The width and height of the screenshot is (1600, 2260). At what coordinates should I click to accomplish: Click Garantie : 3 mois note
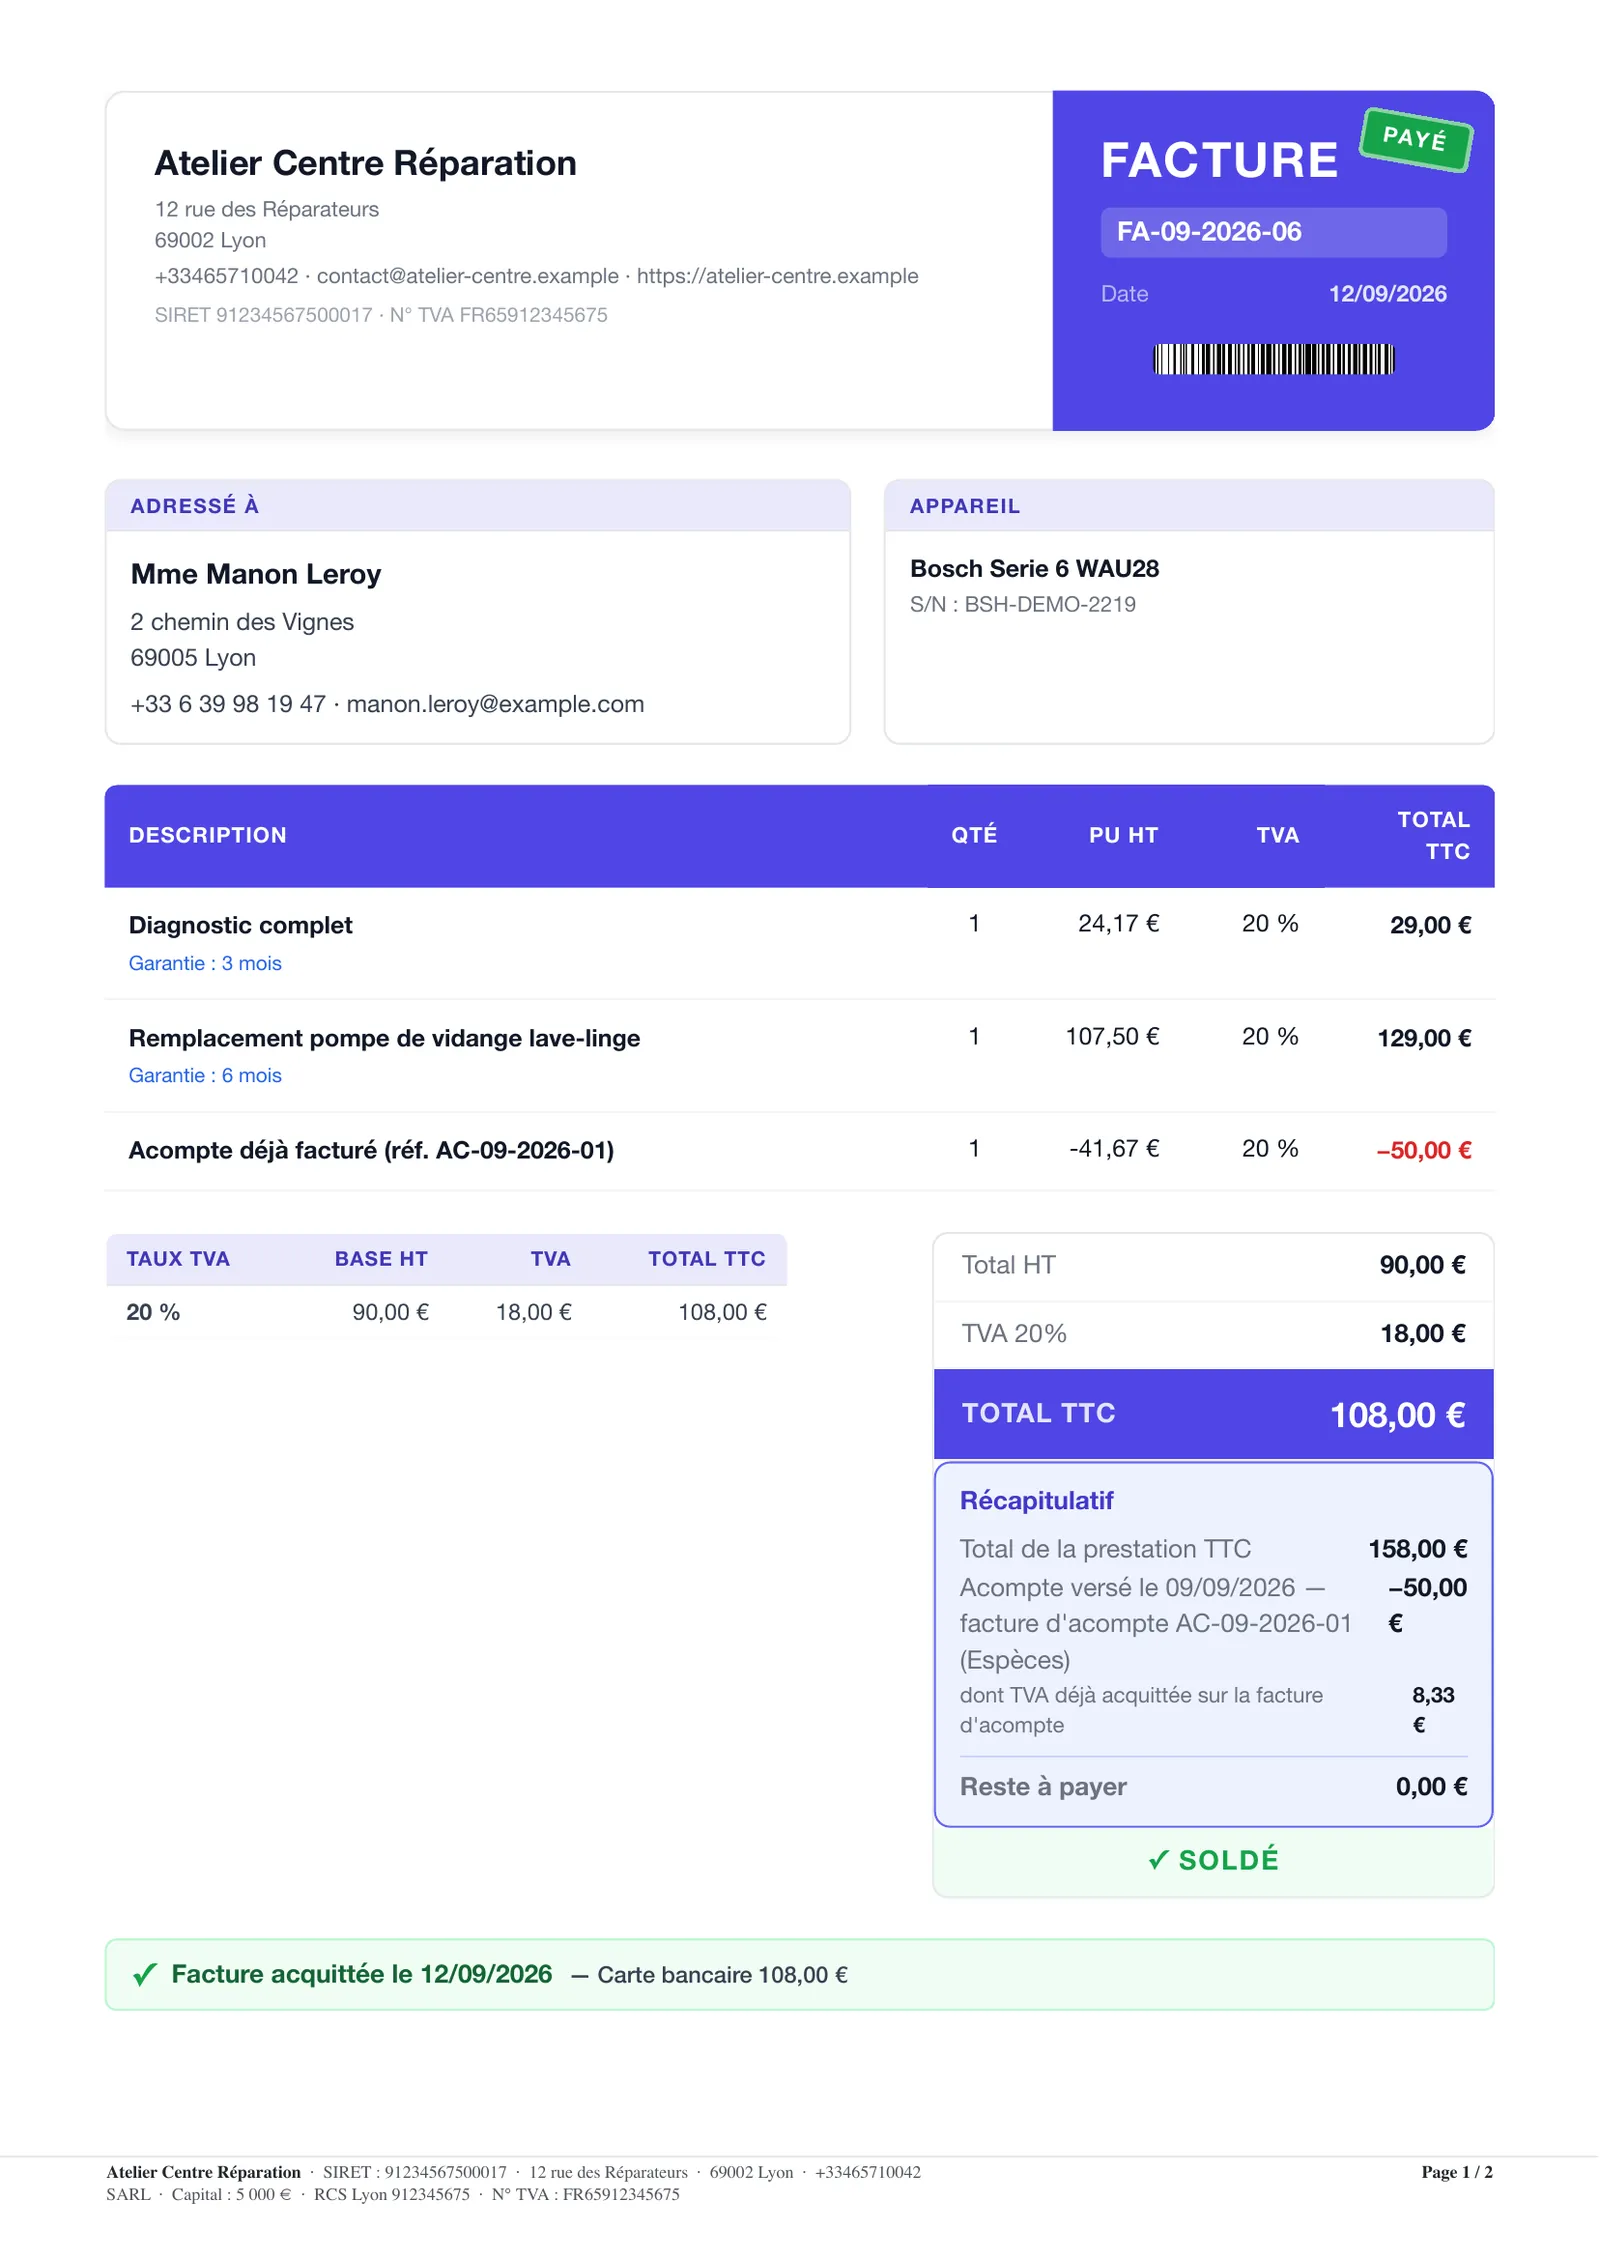[205, 963]
